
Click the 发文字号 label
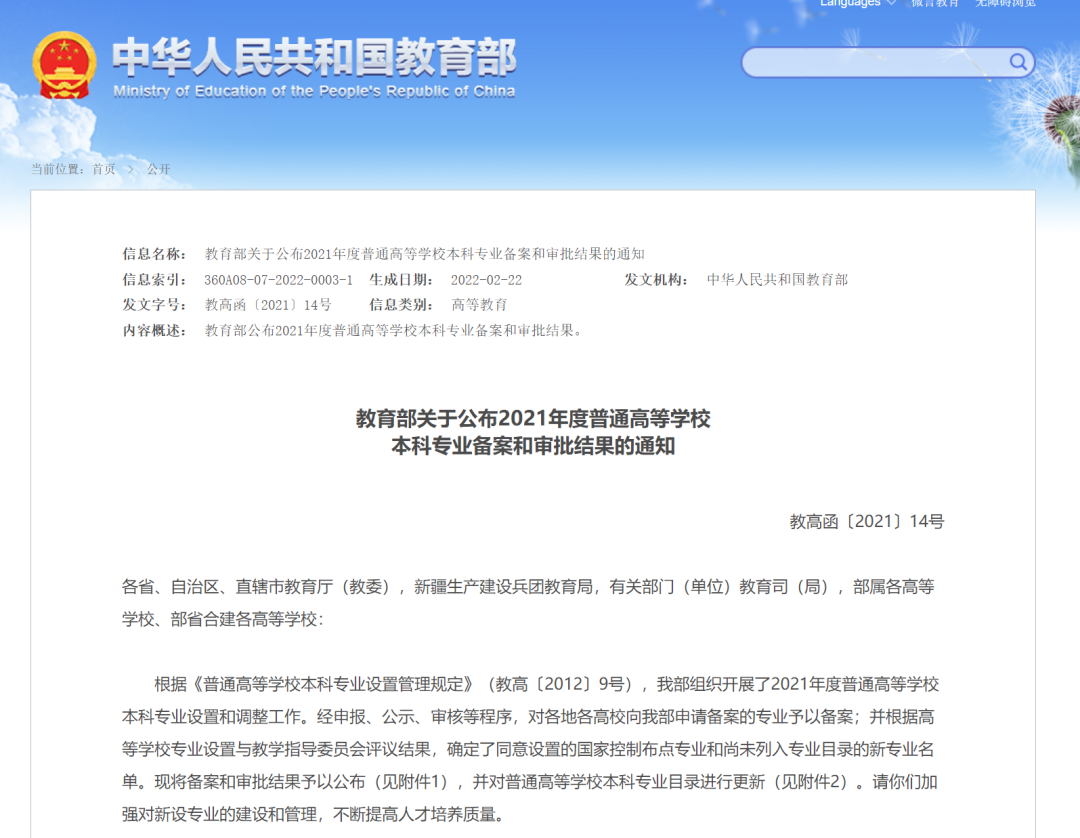pos(154,305)
